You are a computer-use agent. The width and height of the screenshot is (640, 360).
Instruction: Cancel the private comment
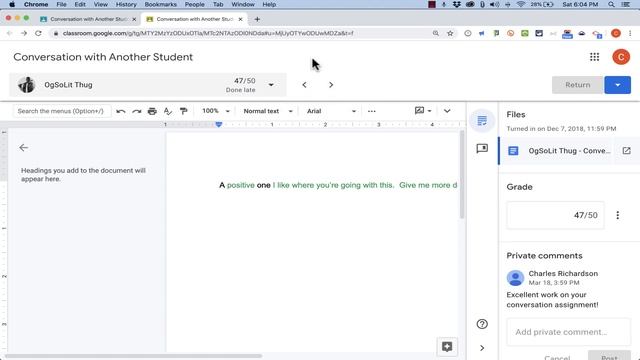pos(557,357)
